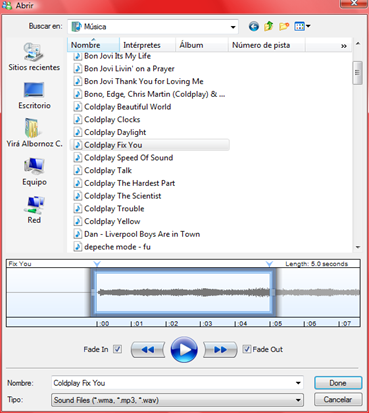This screenshot has height=413, width=369.
Task: Select Coldplay Trouble
Action: pyautogui.click(x=114, y=209)
